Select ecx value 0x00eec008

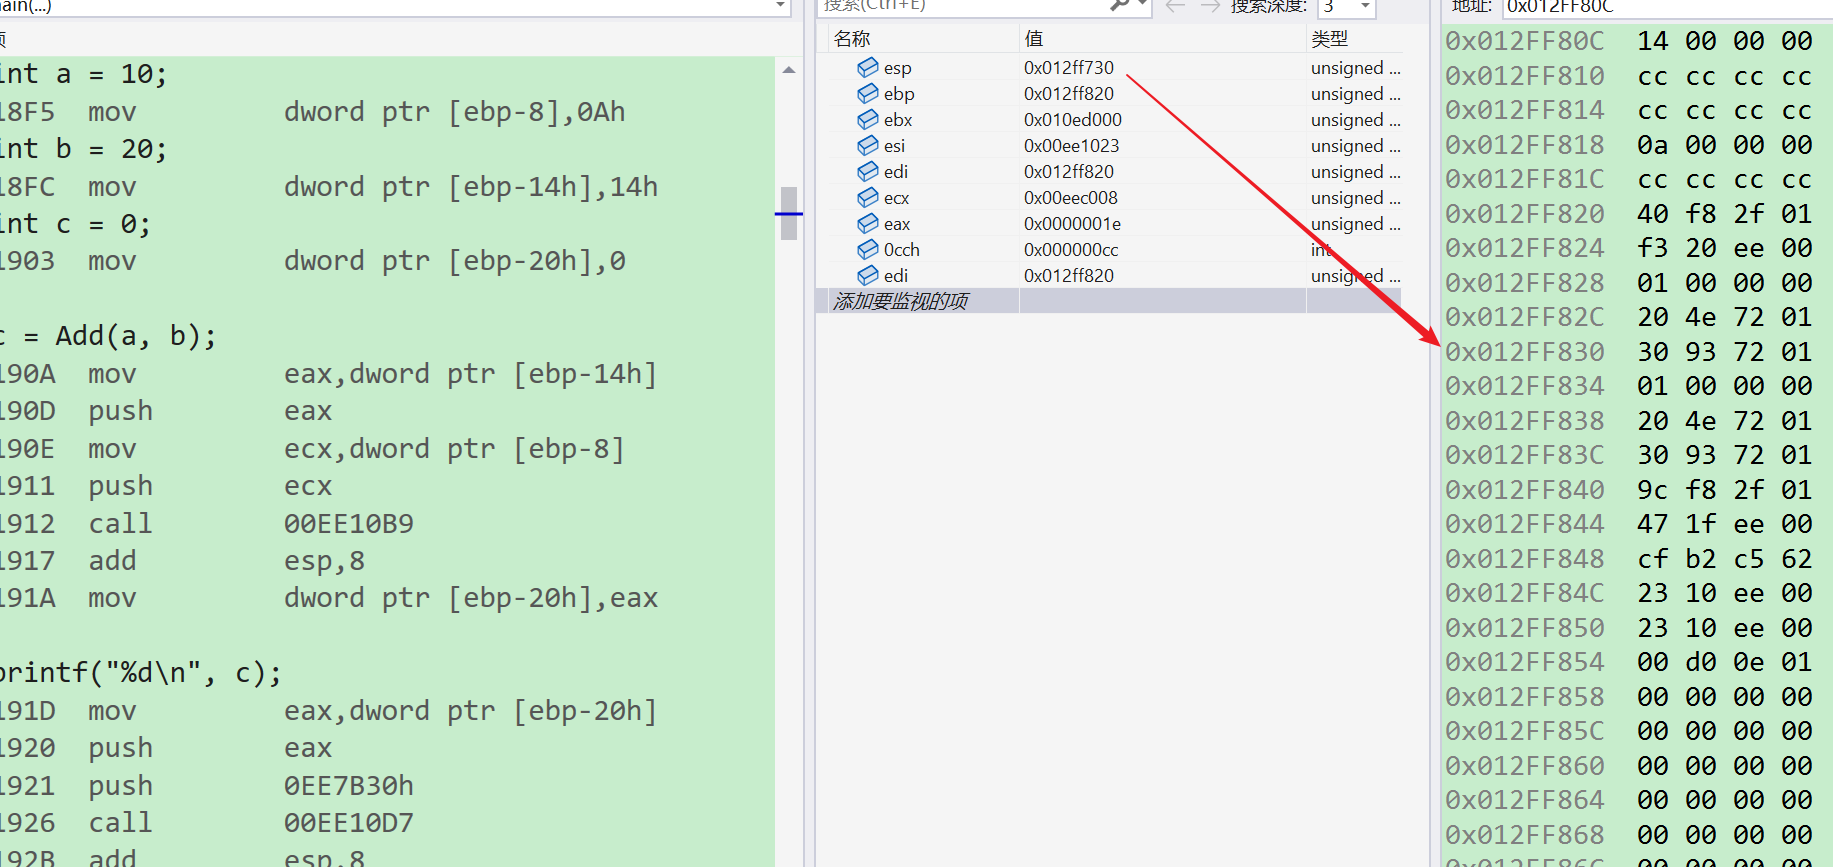click(1071, 197)
